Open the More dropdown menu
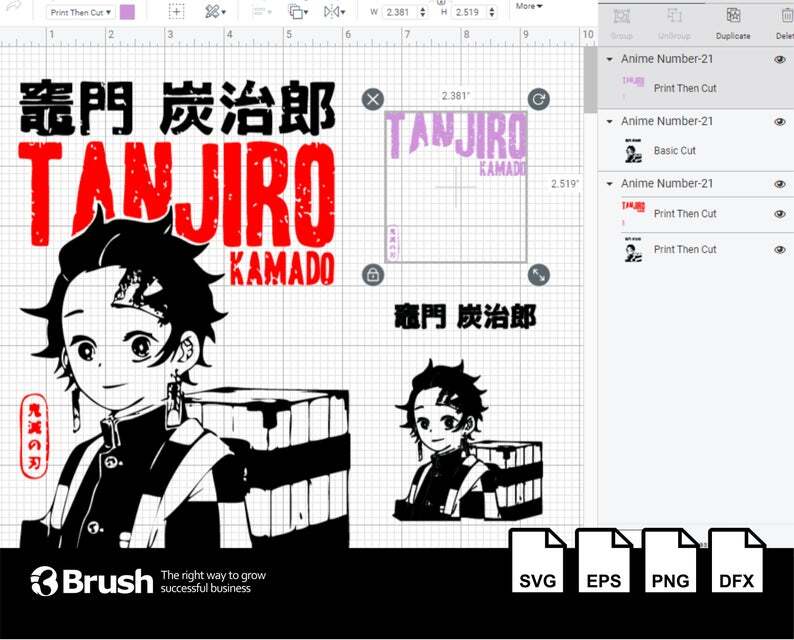794x640 pixels. 529,6
